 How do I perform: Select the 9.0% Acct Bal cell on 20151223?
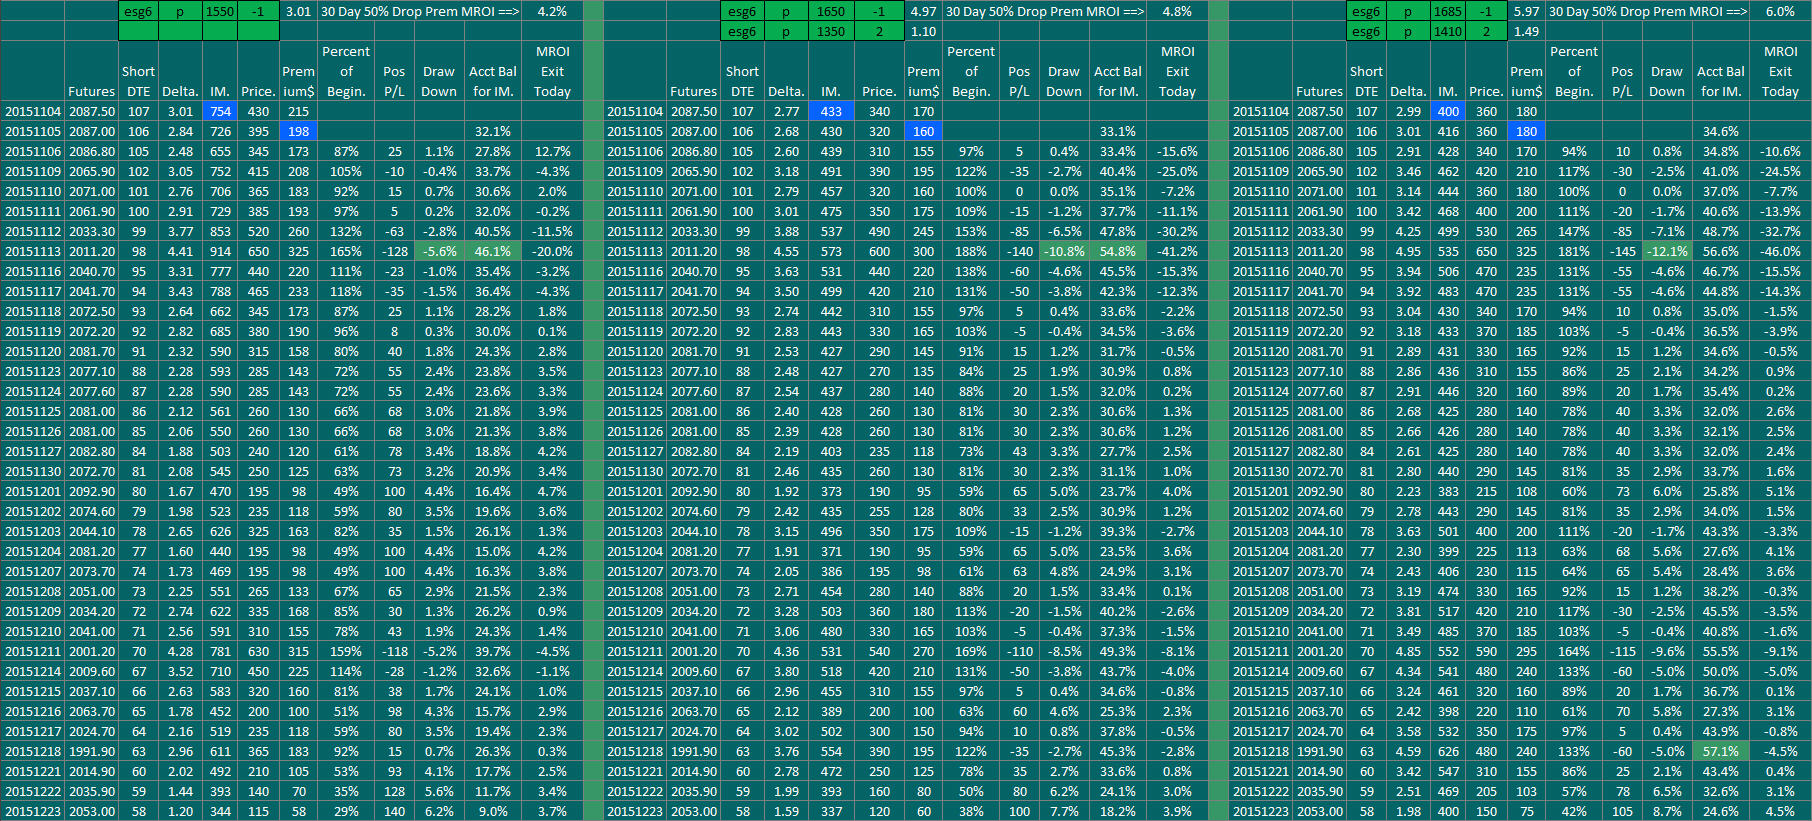(x=493, y=812)
